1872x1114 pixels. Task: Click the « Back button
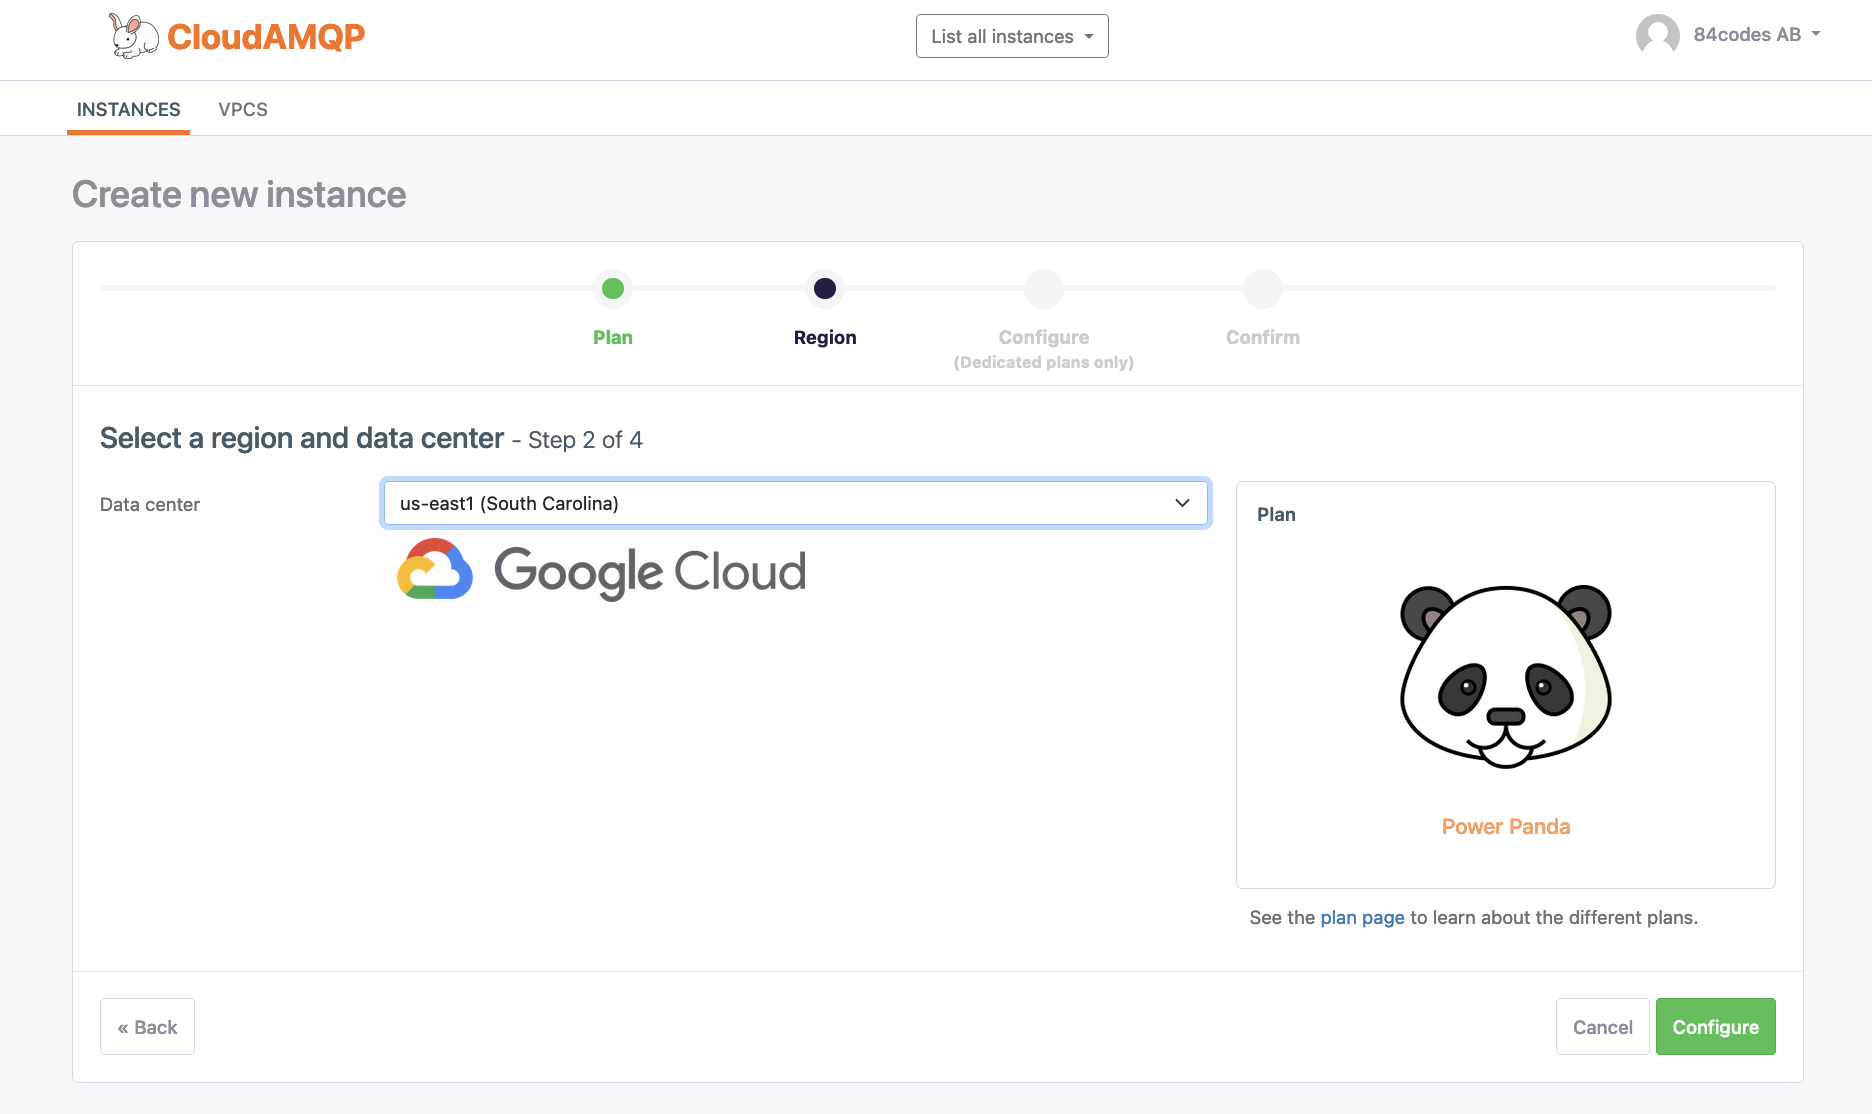[147, 1027]
